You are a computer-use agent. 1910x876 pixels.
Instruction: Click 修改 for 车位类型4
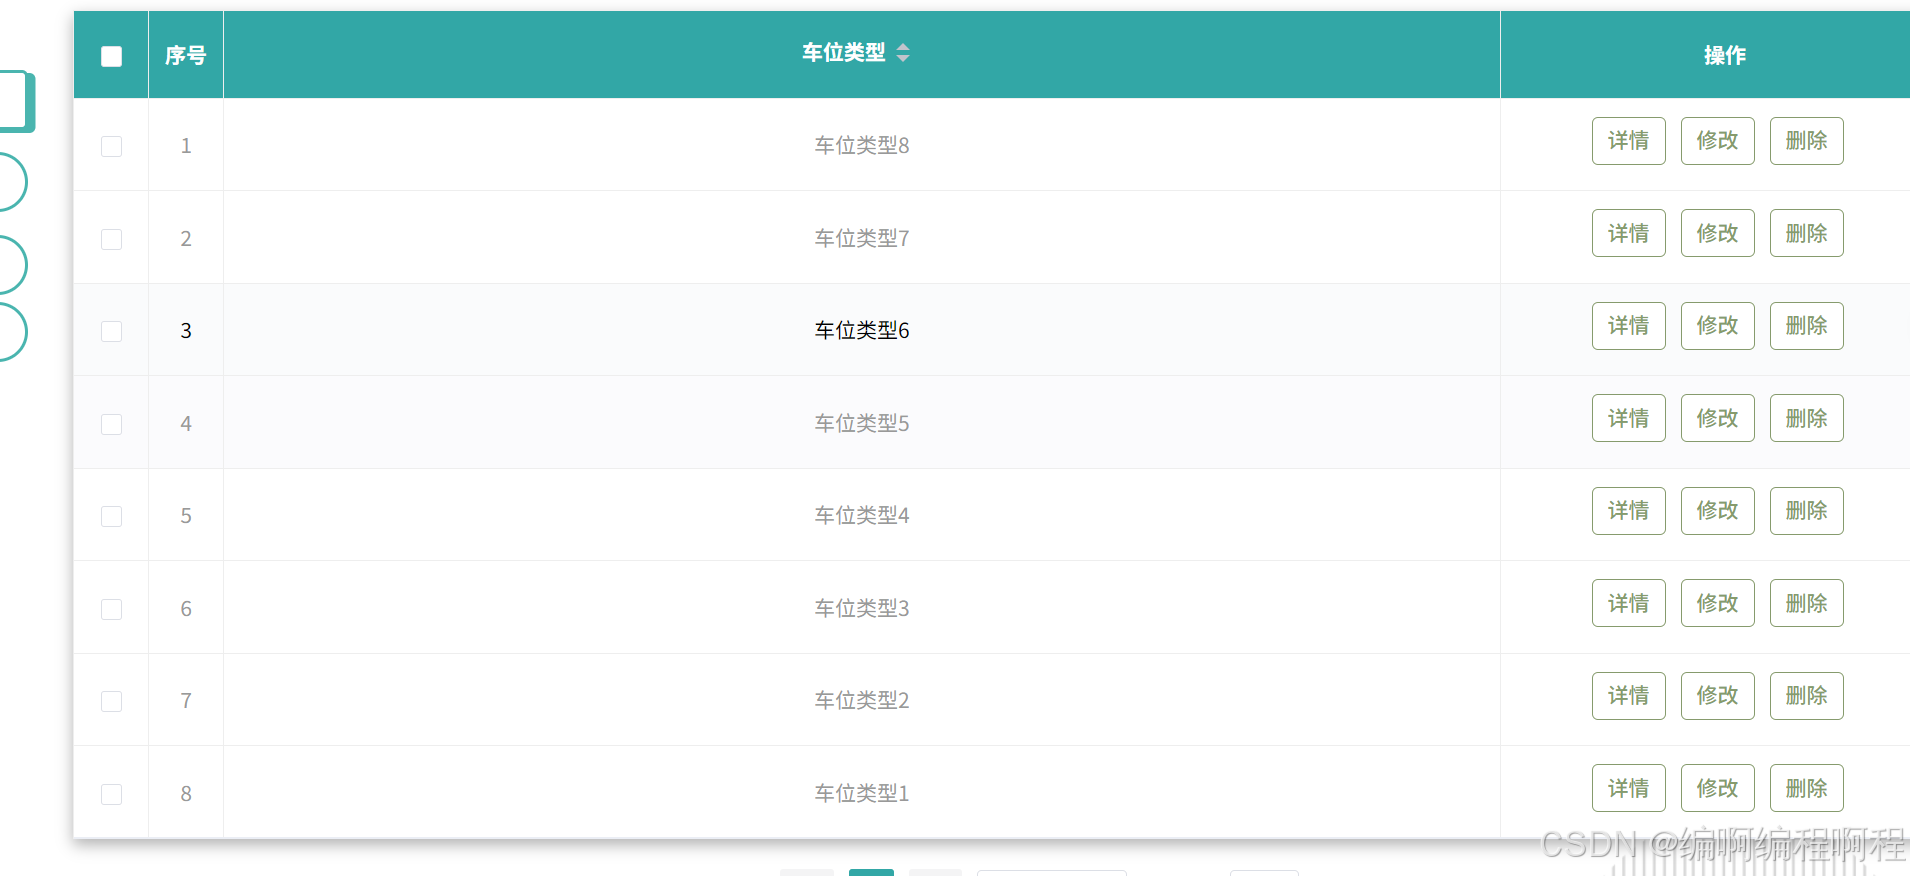coord(1717,511)
